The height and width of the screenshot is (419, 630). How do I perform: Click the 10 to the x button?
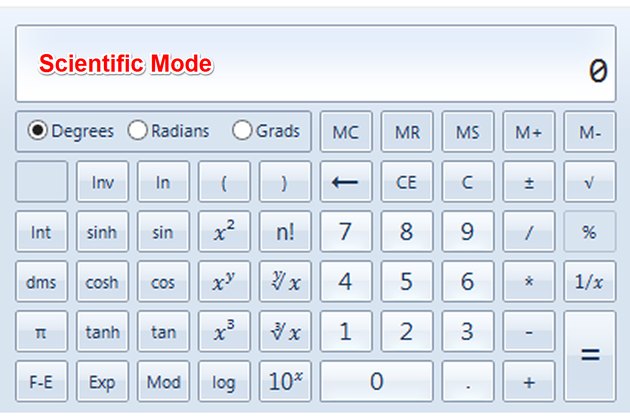tap(285, 381)
